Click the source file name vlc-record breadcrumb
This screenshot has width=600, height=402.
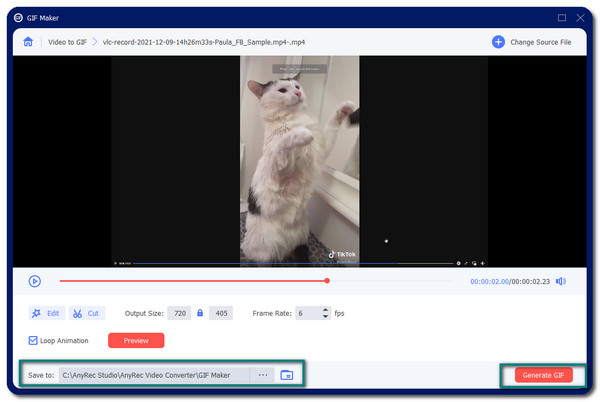click(204, 42)
